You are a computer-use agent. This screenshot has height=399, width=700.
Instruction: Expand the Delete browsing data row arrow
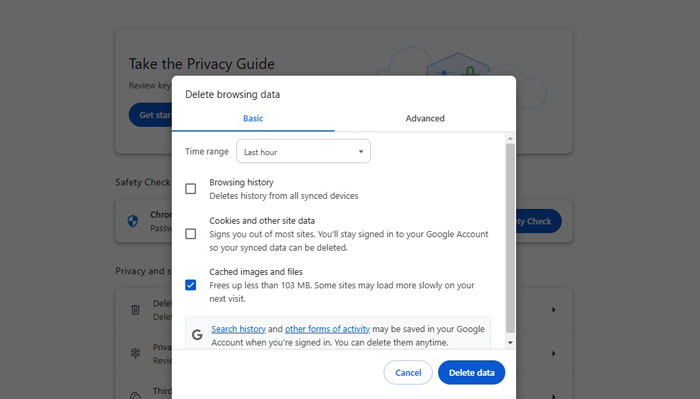tap(554, 309)
